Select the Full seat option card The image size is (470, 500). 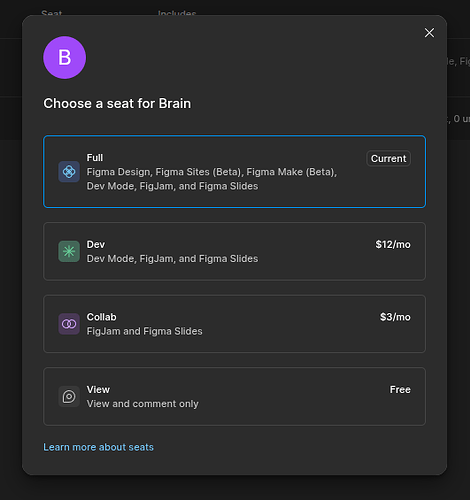click(x=234, y=172)
